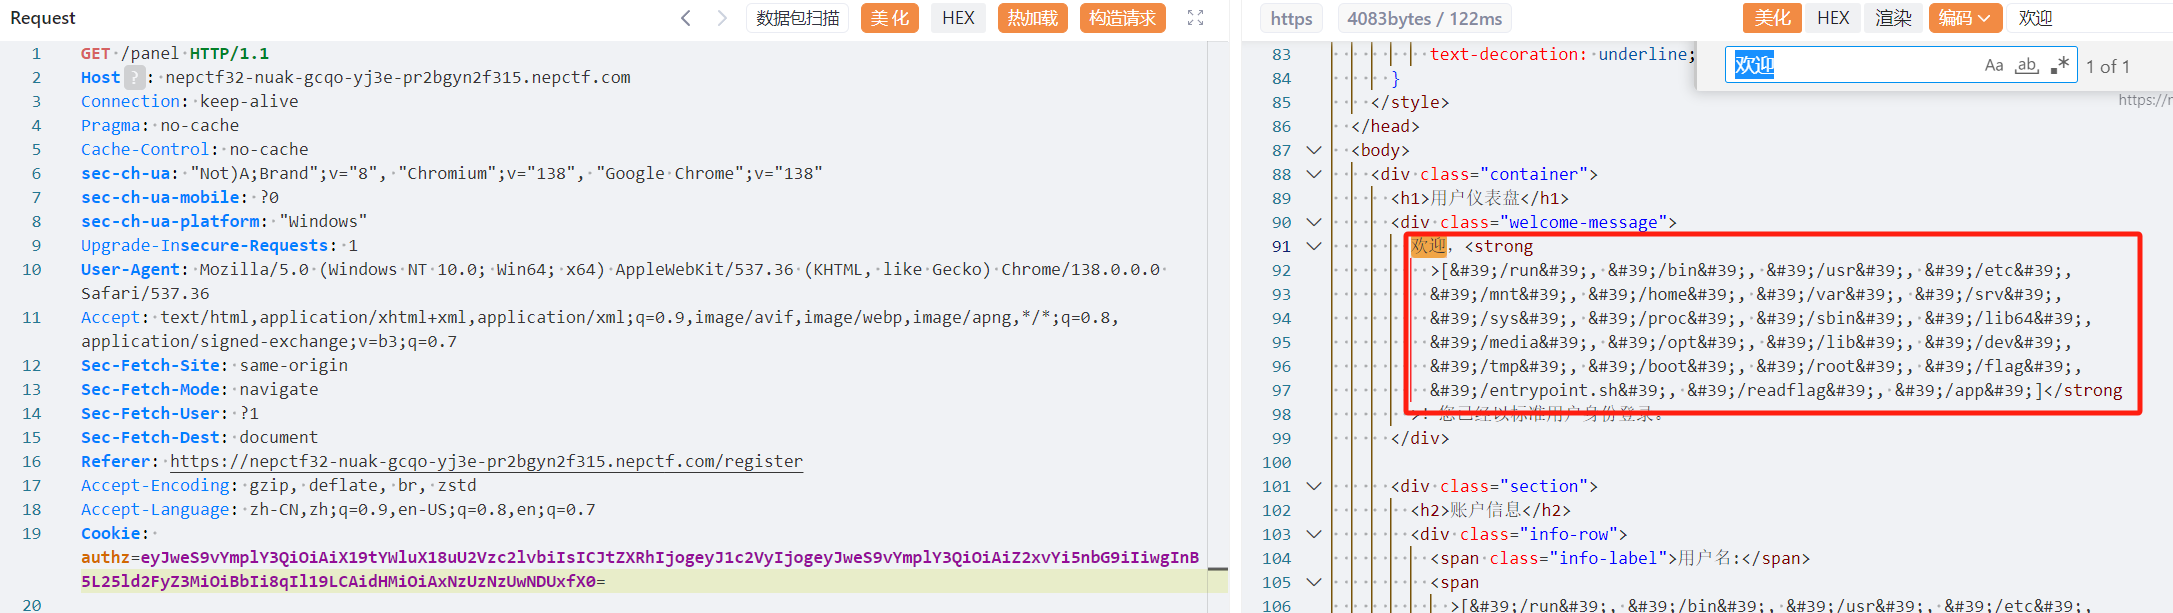Screen dimensions: 2173x613
Task: Toggle 美化 beautify in the Request panel
Action: (x=889, y=18)
